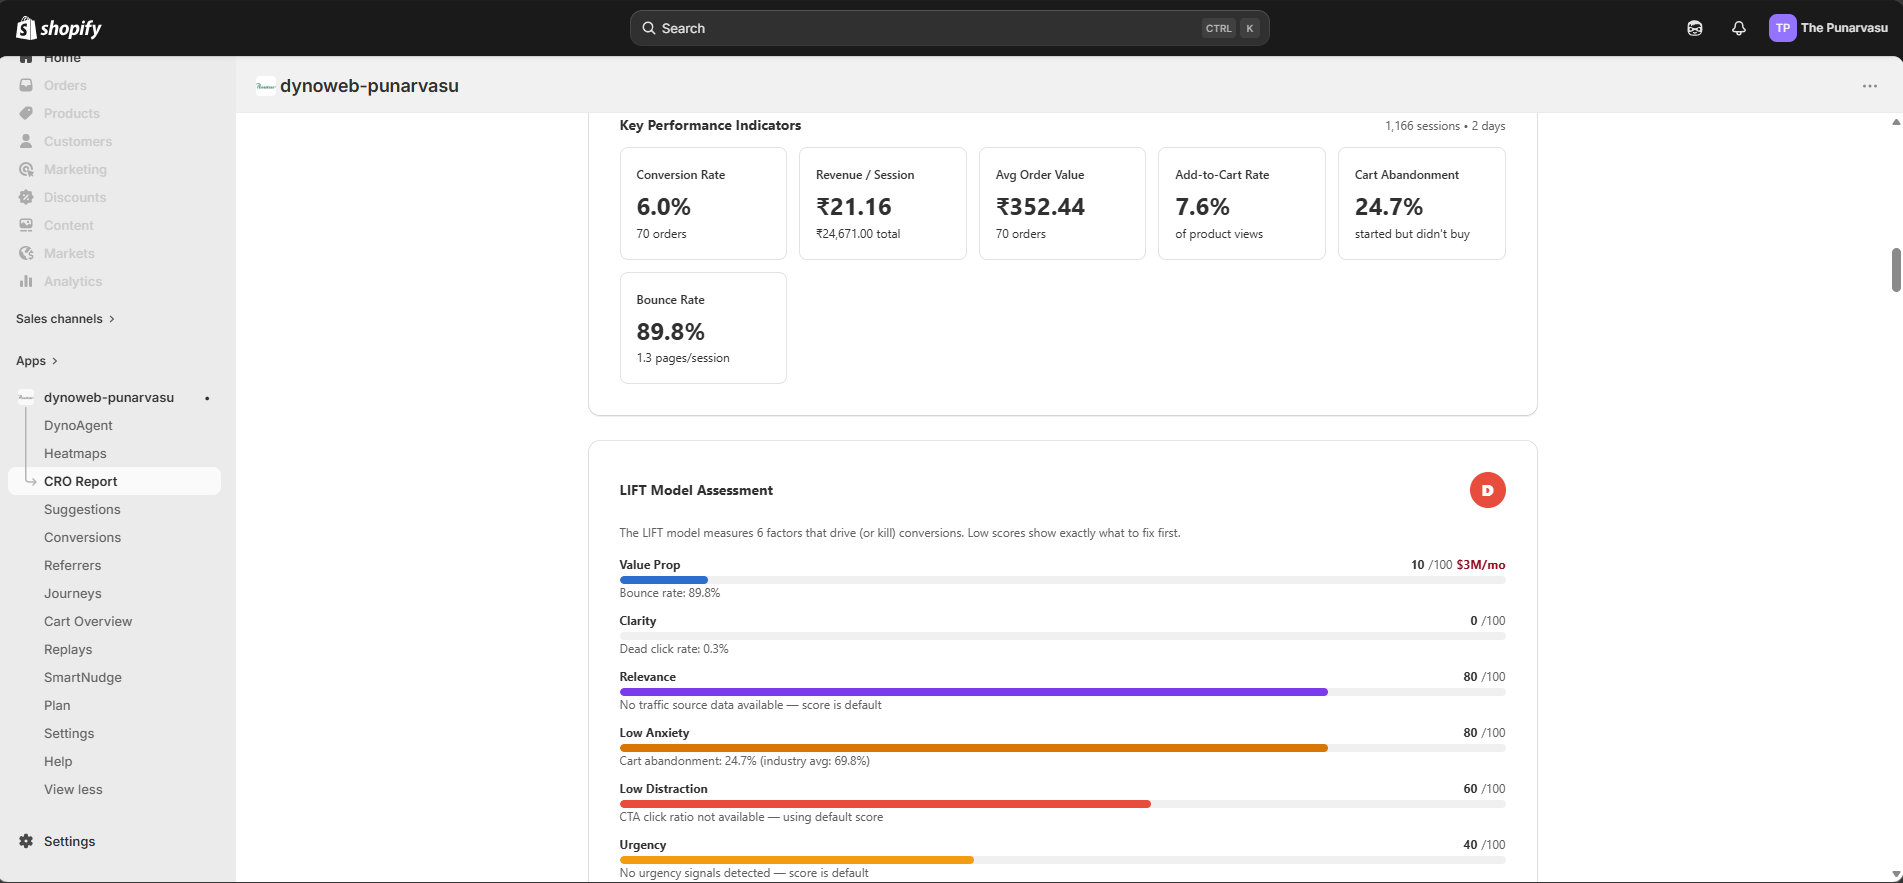
Task: Click the Shopify logo icon
Action: pos(27,28)
